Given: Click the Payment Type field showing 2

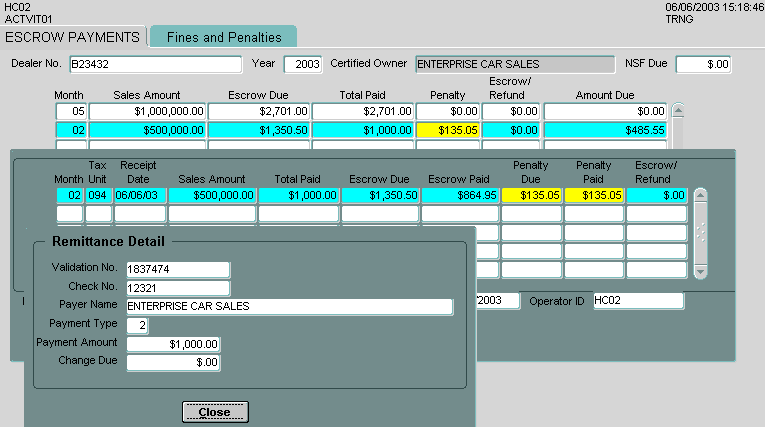Looking at the screenshot, I should pyautogui.click(x=138, y=325).
